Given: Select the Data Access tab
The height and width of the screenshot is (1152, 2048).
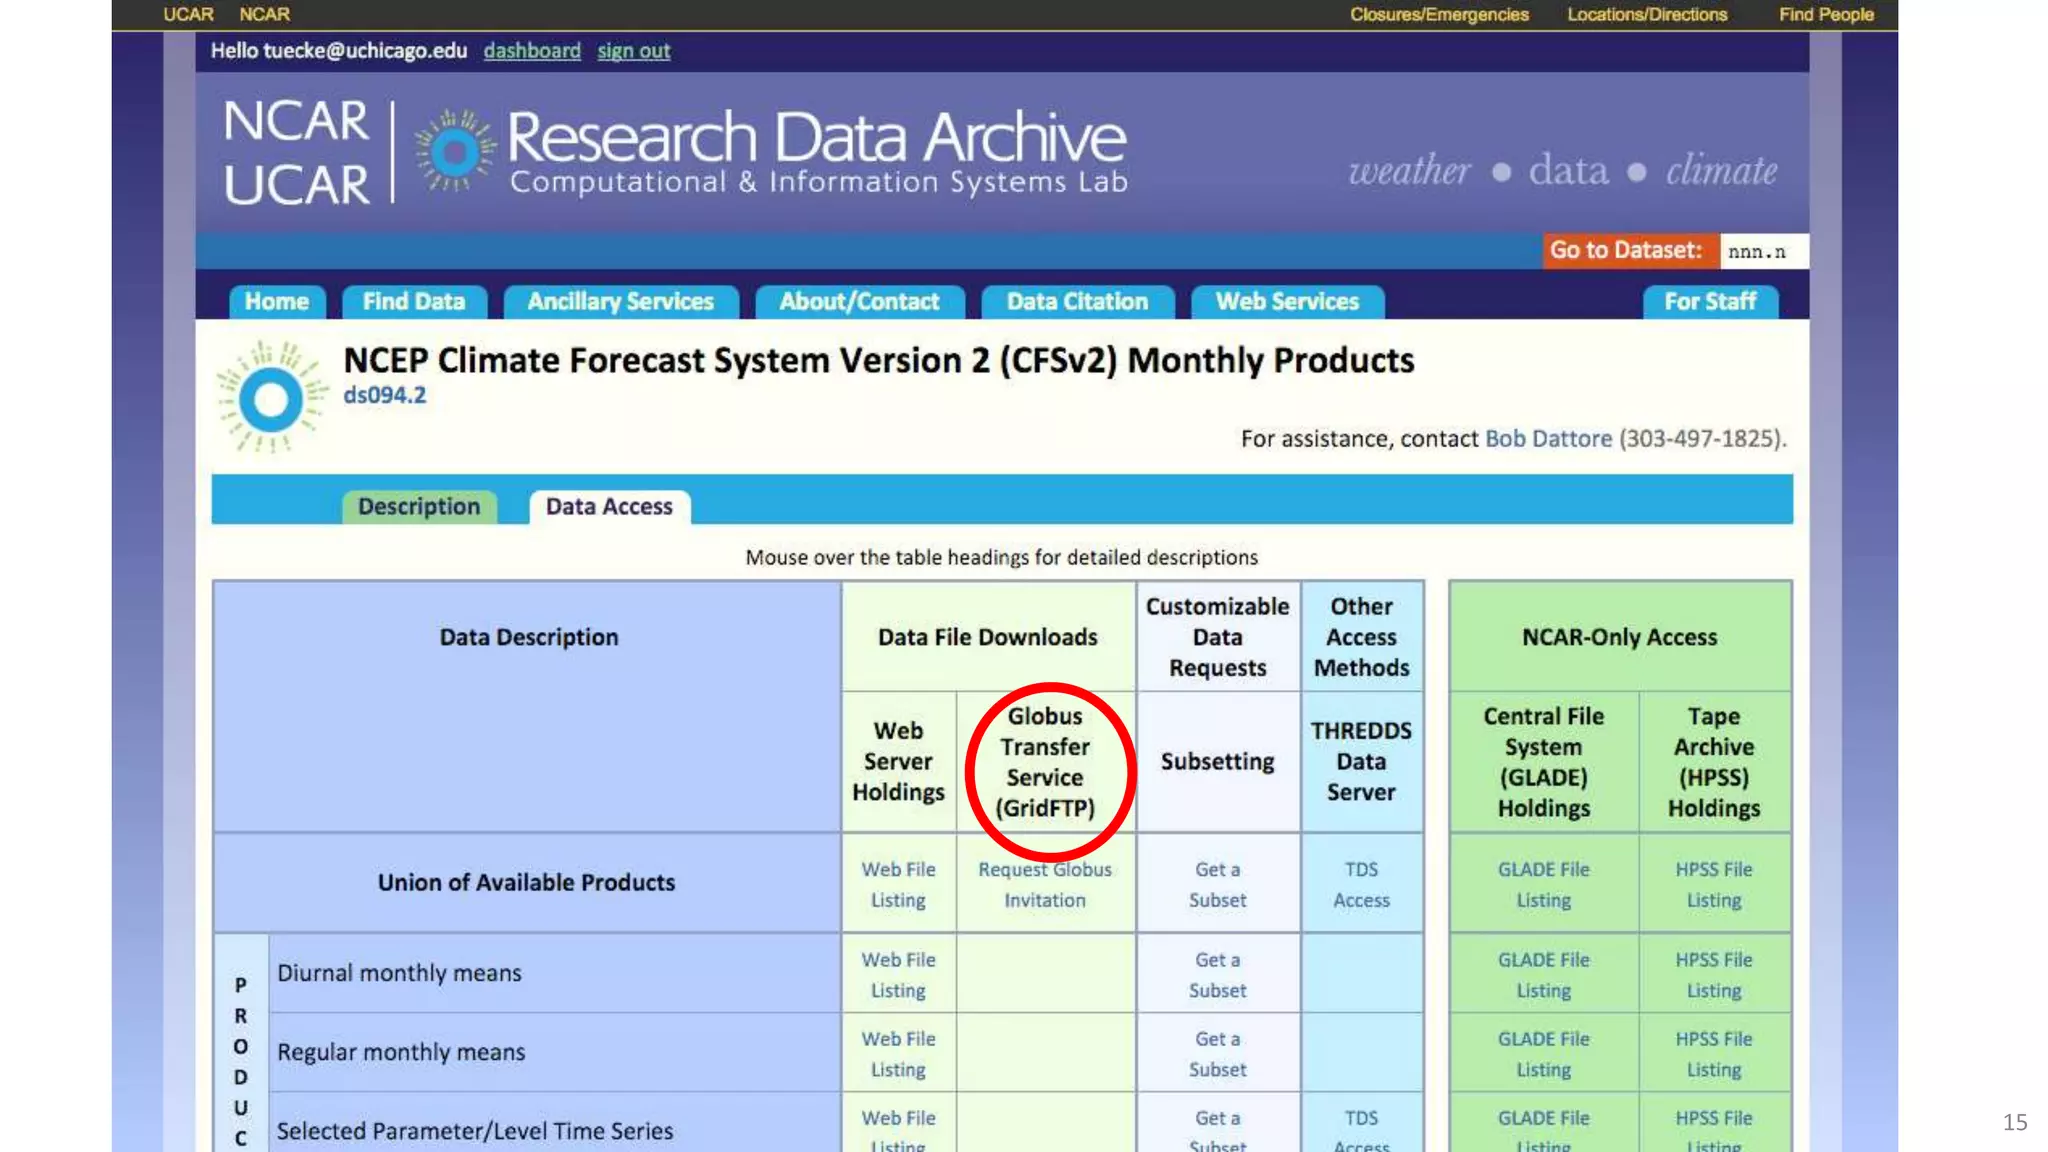Looking at the screenshot, I should (x=609, y=507).
